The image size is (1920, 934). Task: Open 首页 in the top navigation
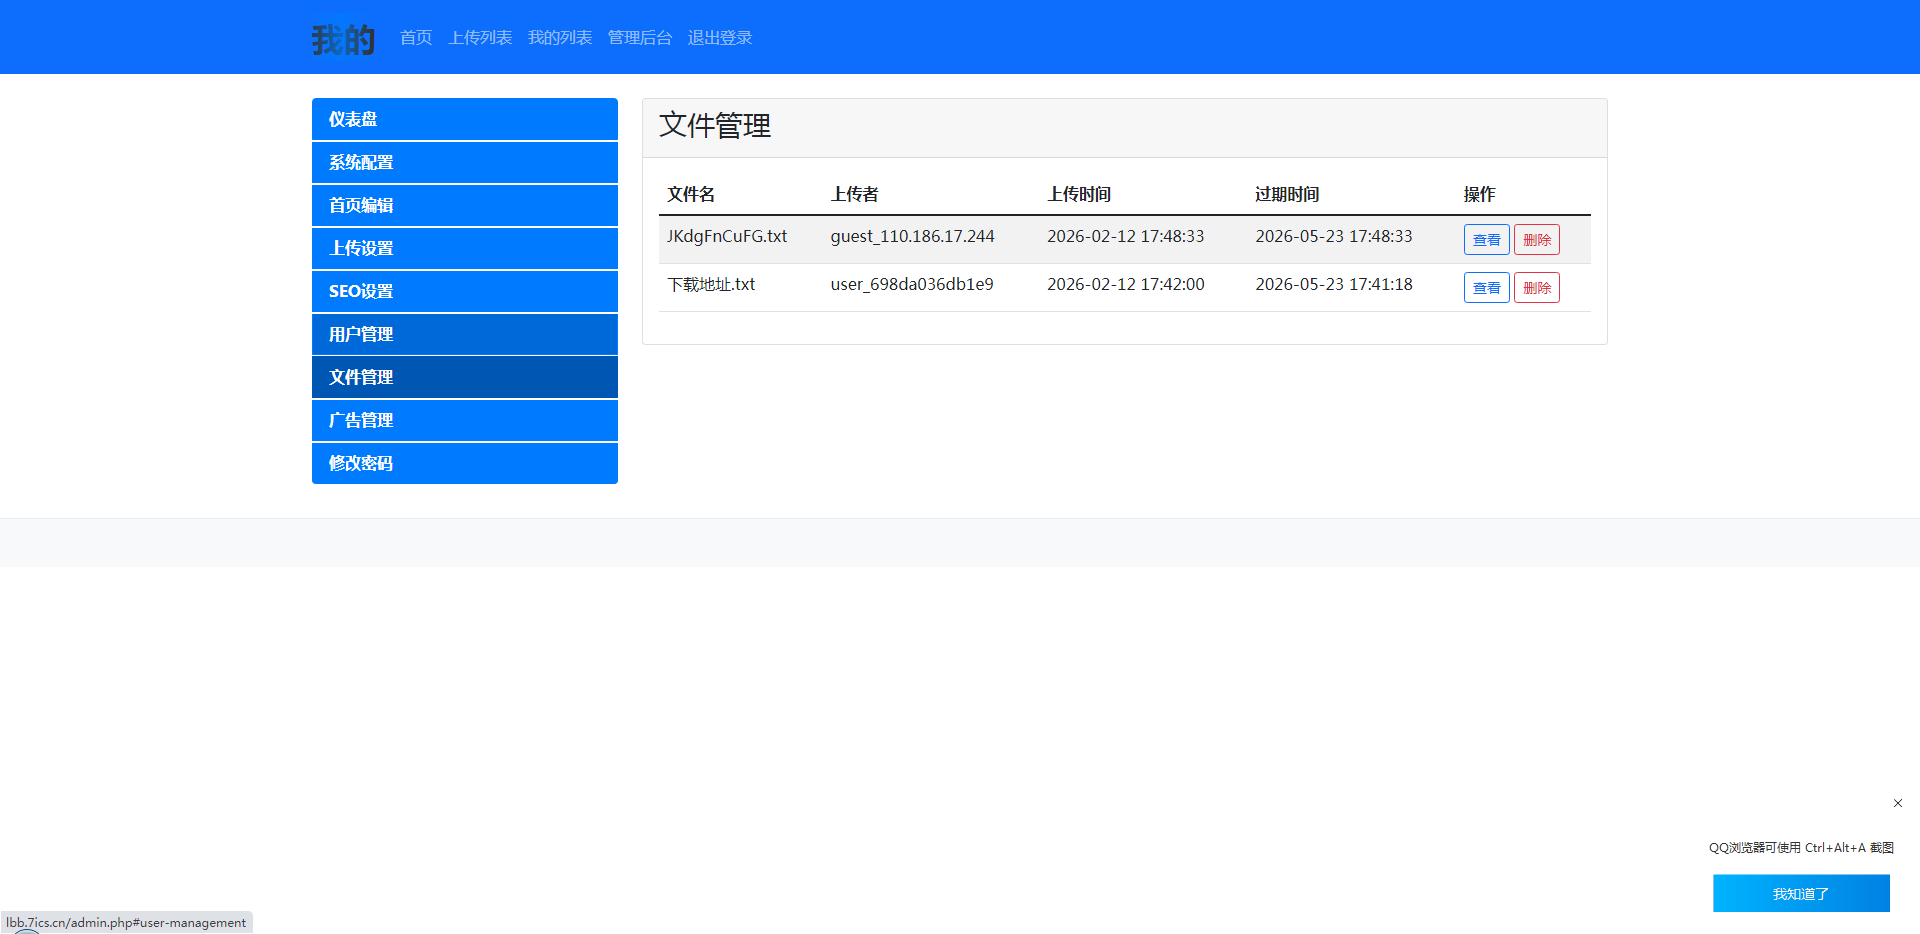(x=416, y=38)
